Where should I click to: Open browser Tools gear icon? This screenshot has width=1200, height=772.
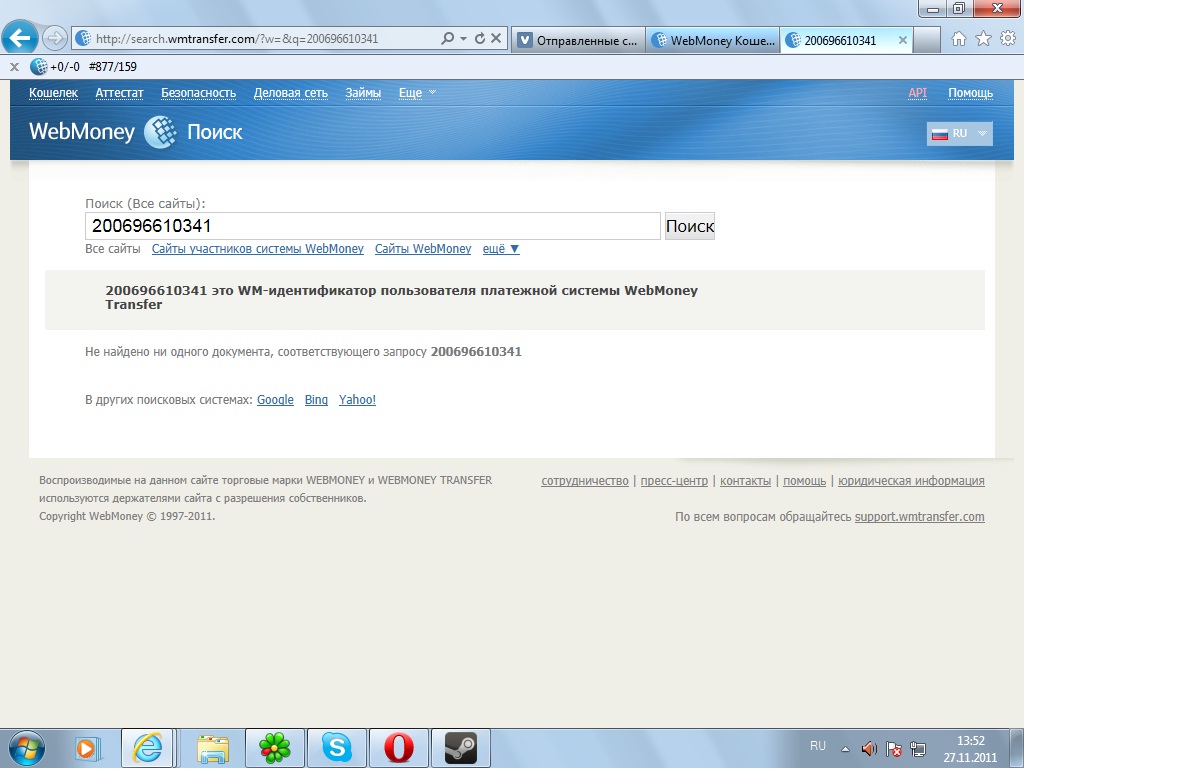pos(1008,39)
